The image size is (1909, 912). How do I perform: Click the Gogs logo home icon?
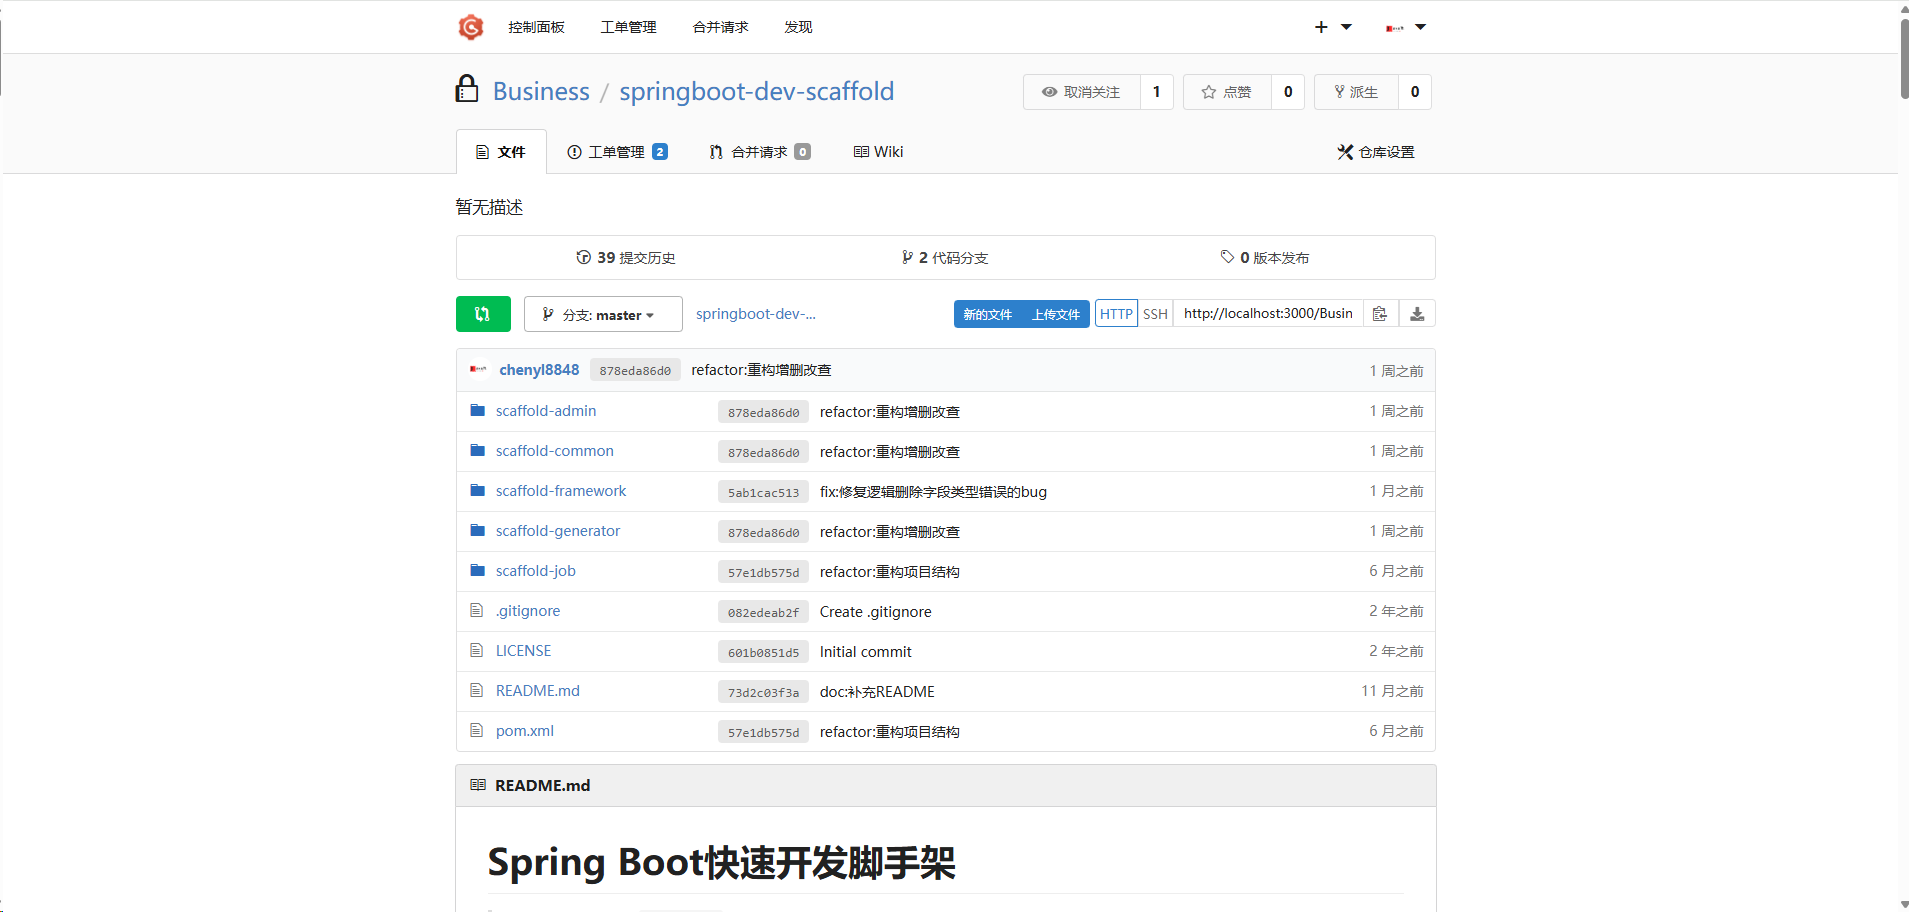click(x=470, y=27)
